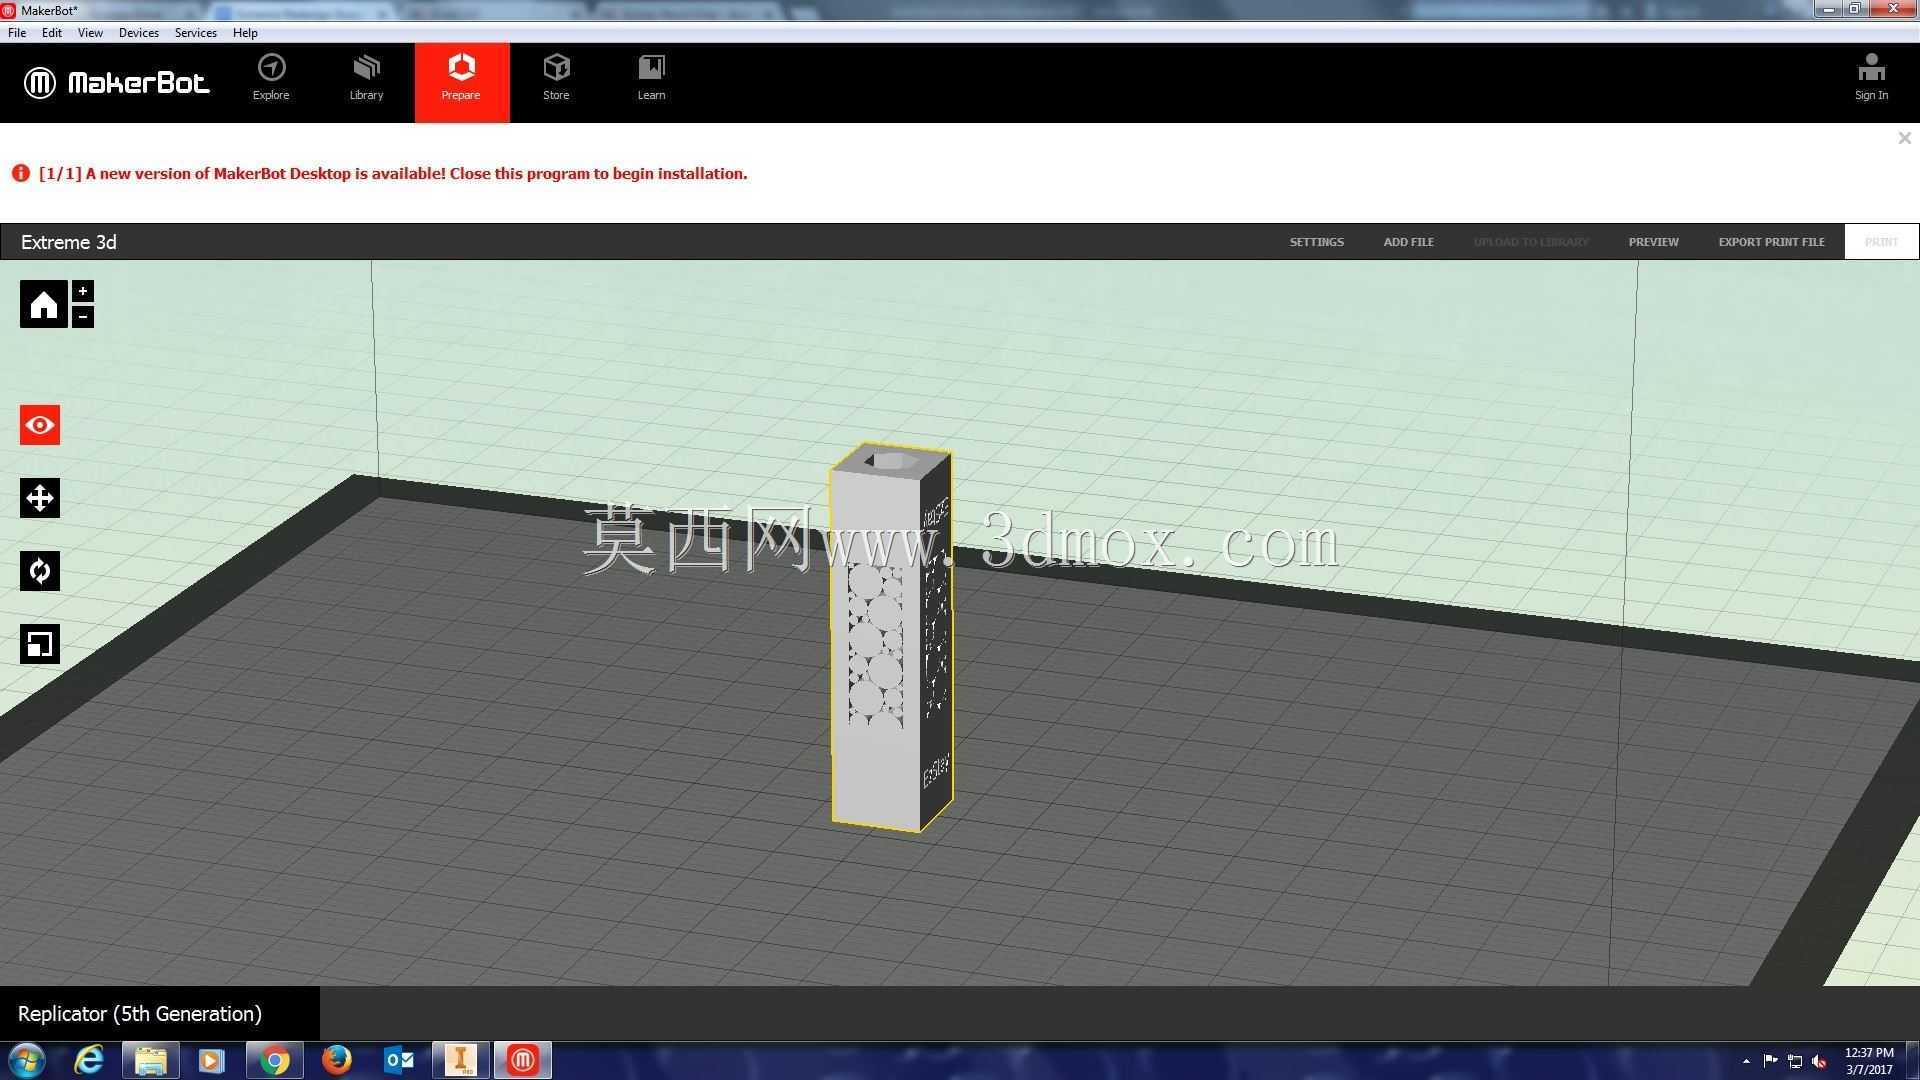Dismiss the update notification banner
1920x1080 pixels.
pyautogui.click(x=1904, y=138)
